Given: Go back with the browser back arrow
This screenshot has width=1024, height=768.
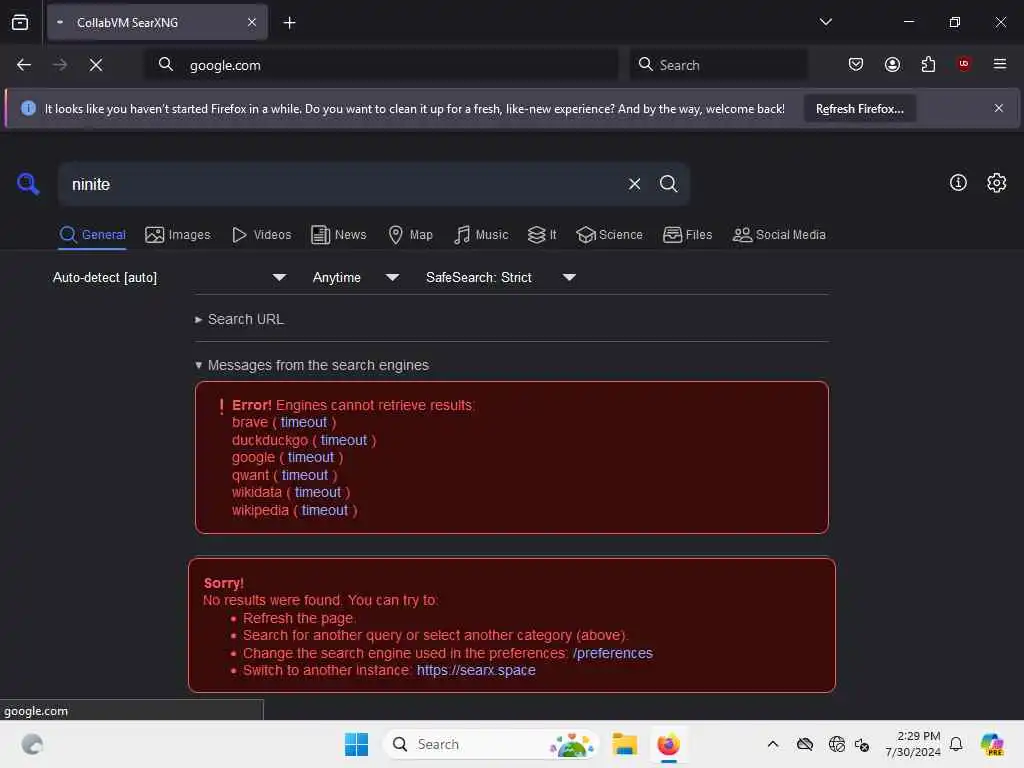Looking at the screenshot, I should (24, 65).
